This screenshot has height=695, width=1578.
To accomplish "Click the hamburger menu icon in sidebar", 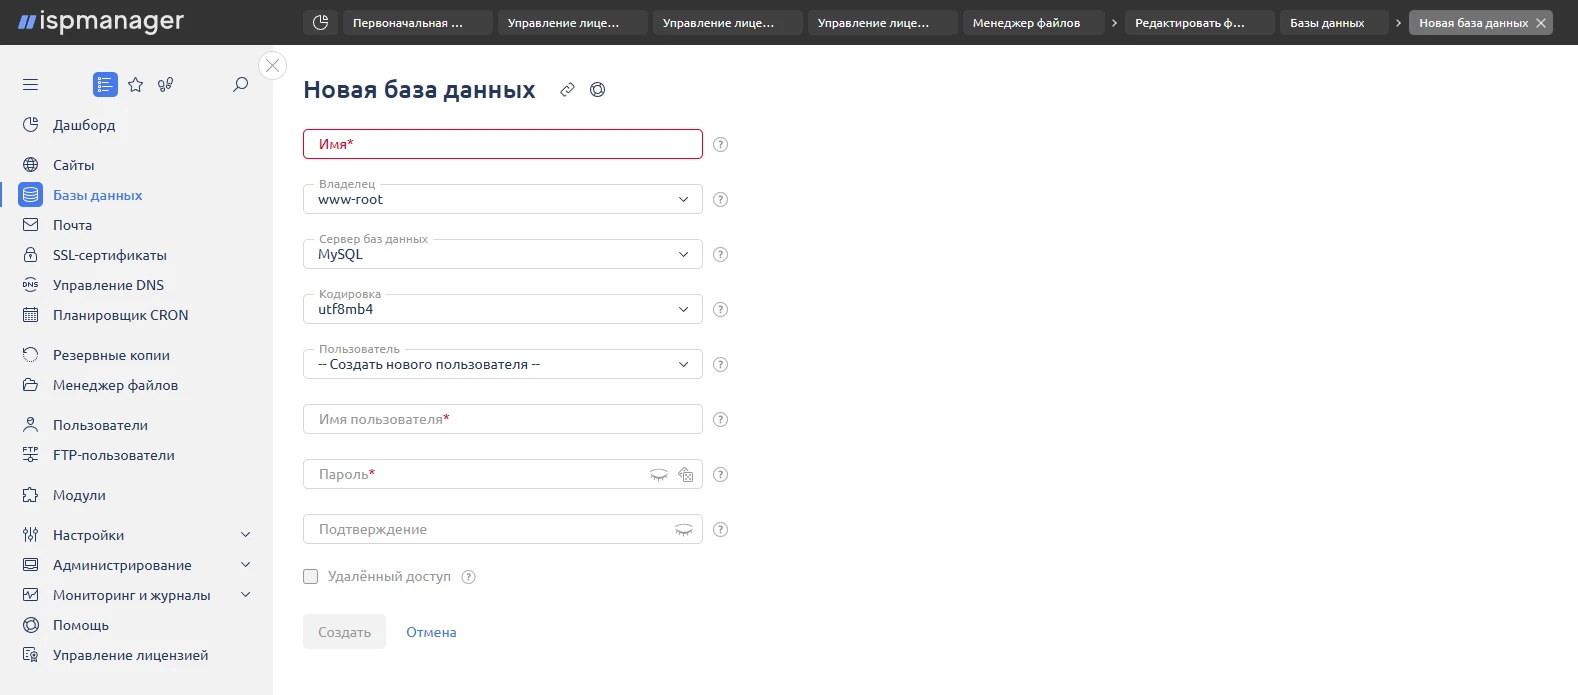I will 30,85.
